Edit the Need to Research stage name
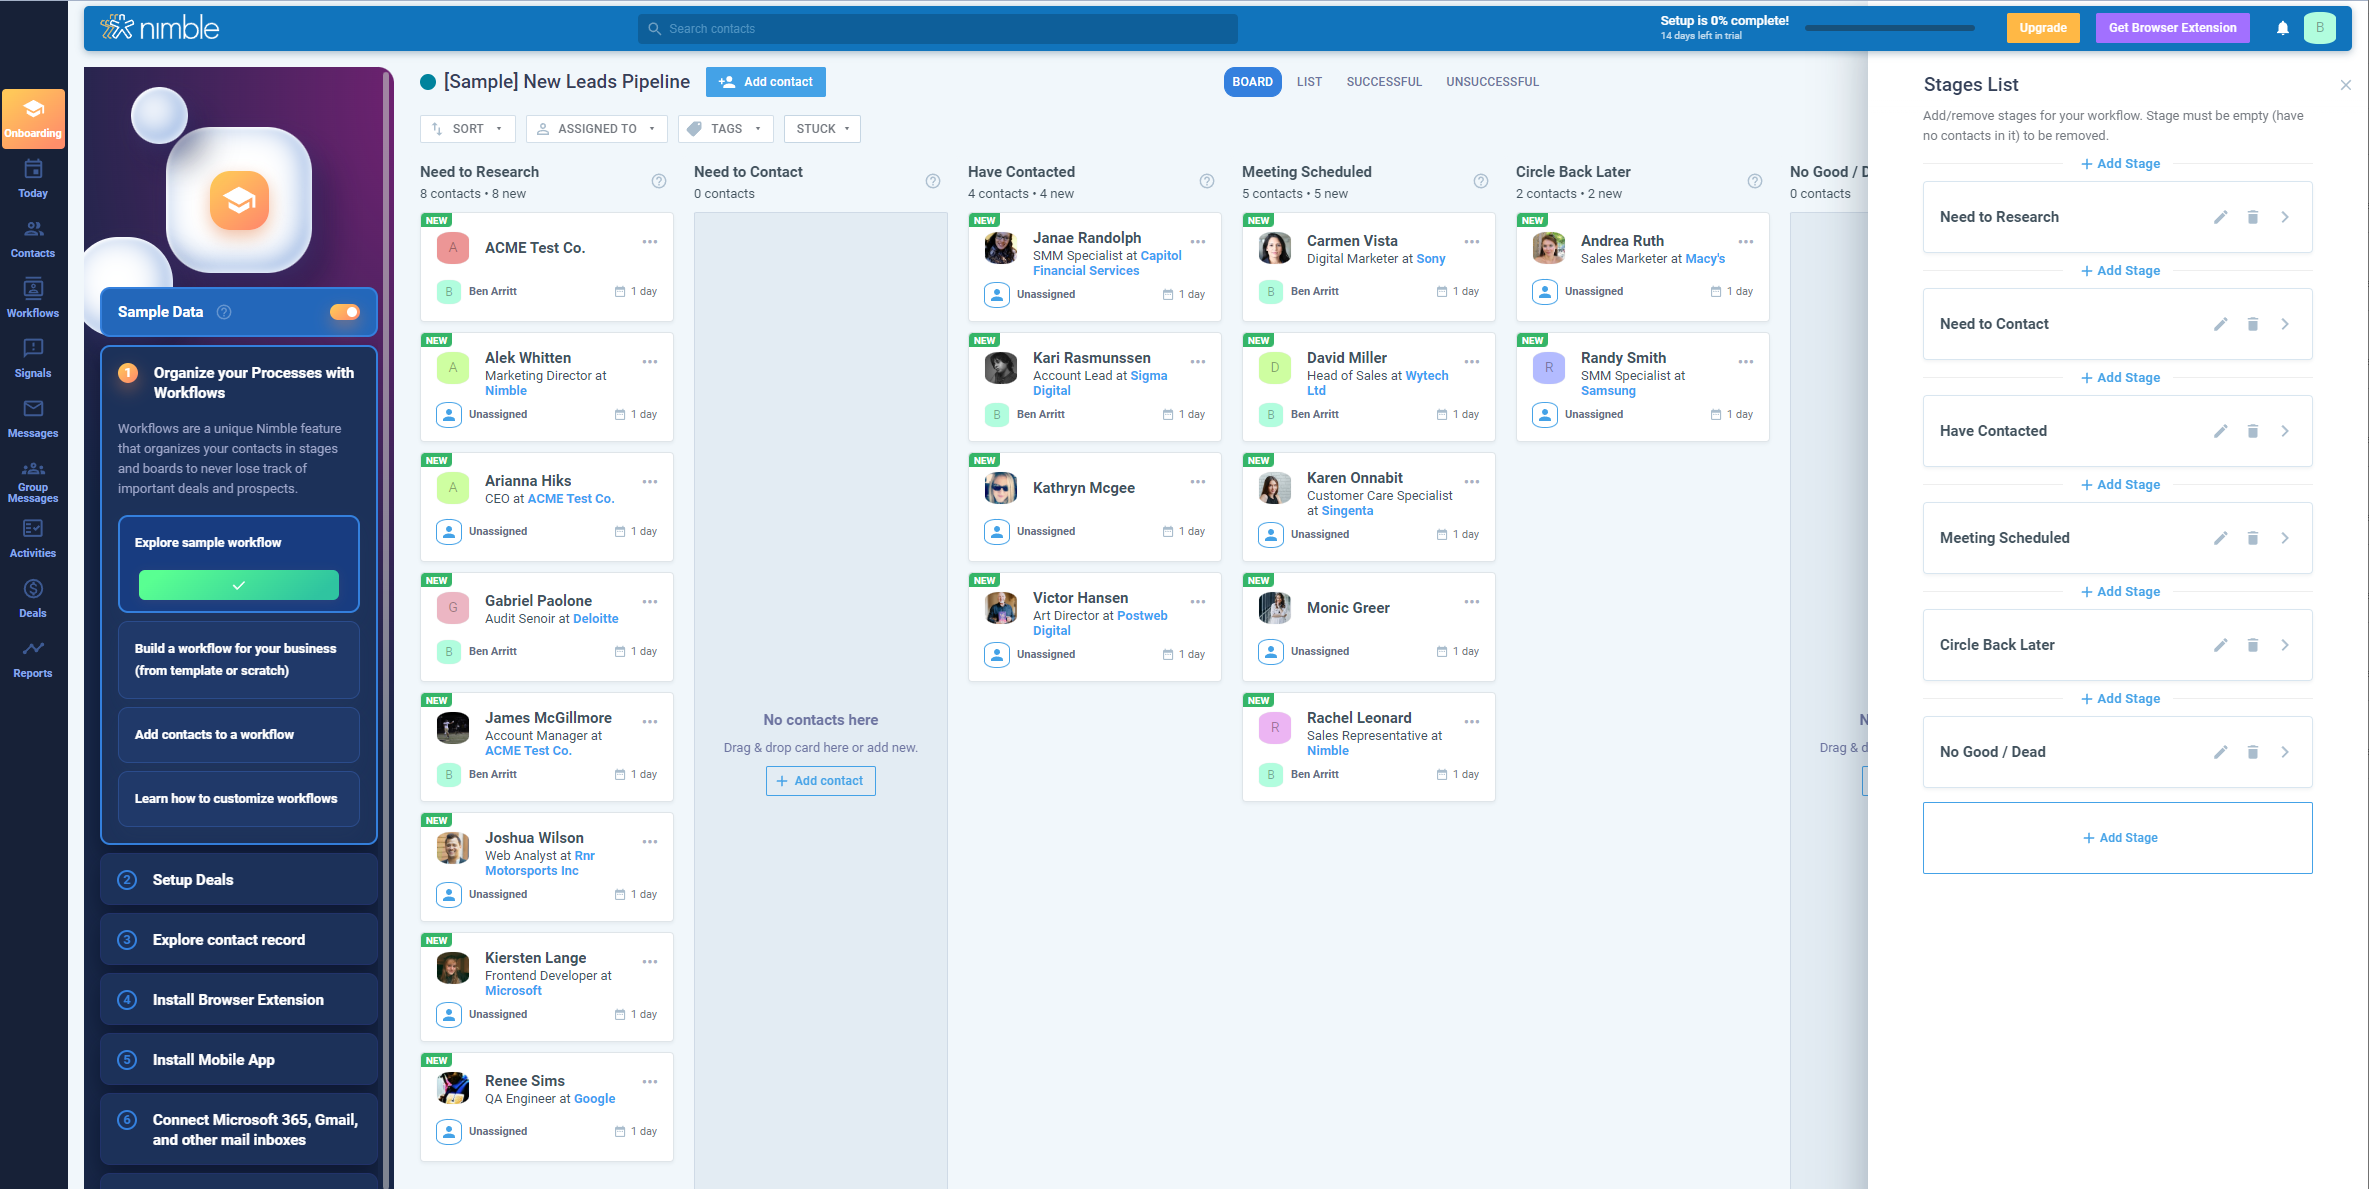Viewport: 2369px width, 1189px height. tap(2220, 217)
